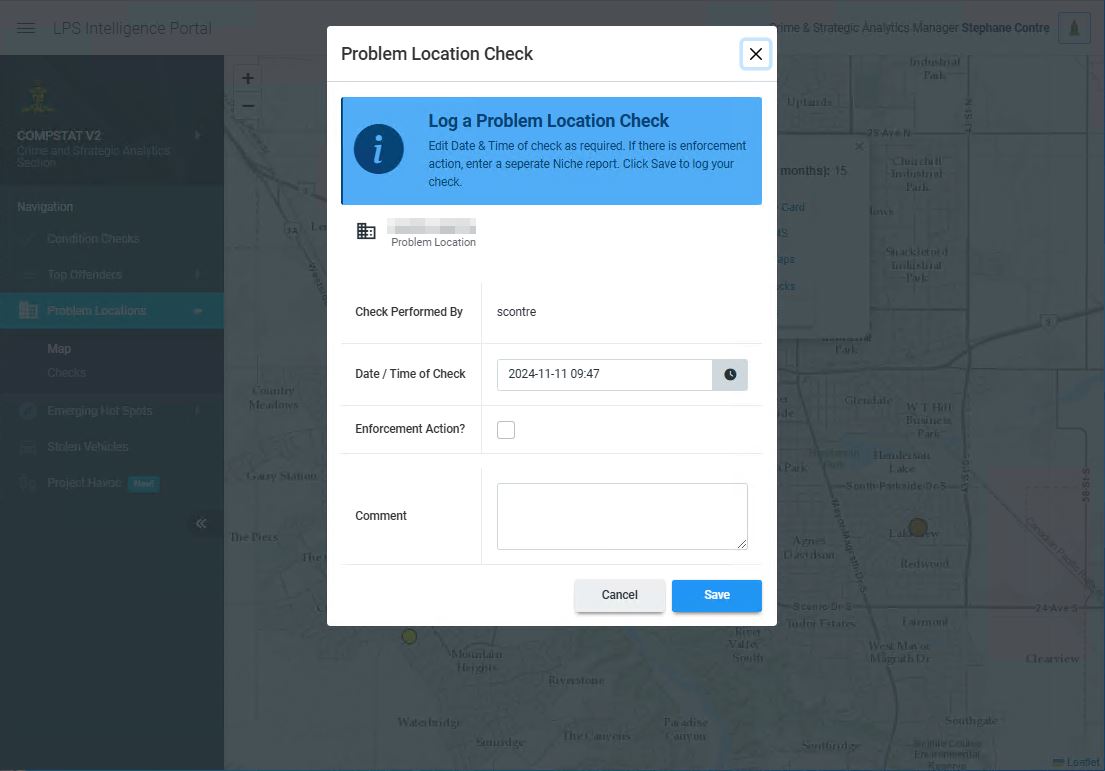
Task: Click the hamburger menu icon
Action: pyautogui.click(x=27, y=29)
